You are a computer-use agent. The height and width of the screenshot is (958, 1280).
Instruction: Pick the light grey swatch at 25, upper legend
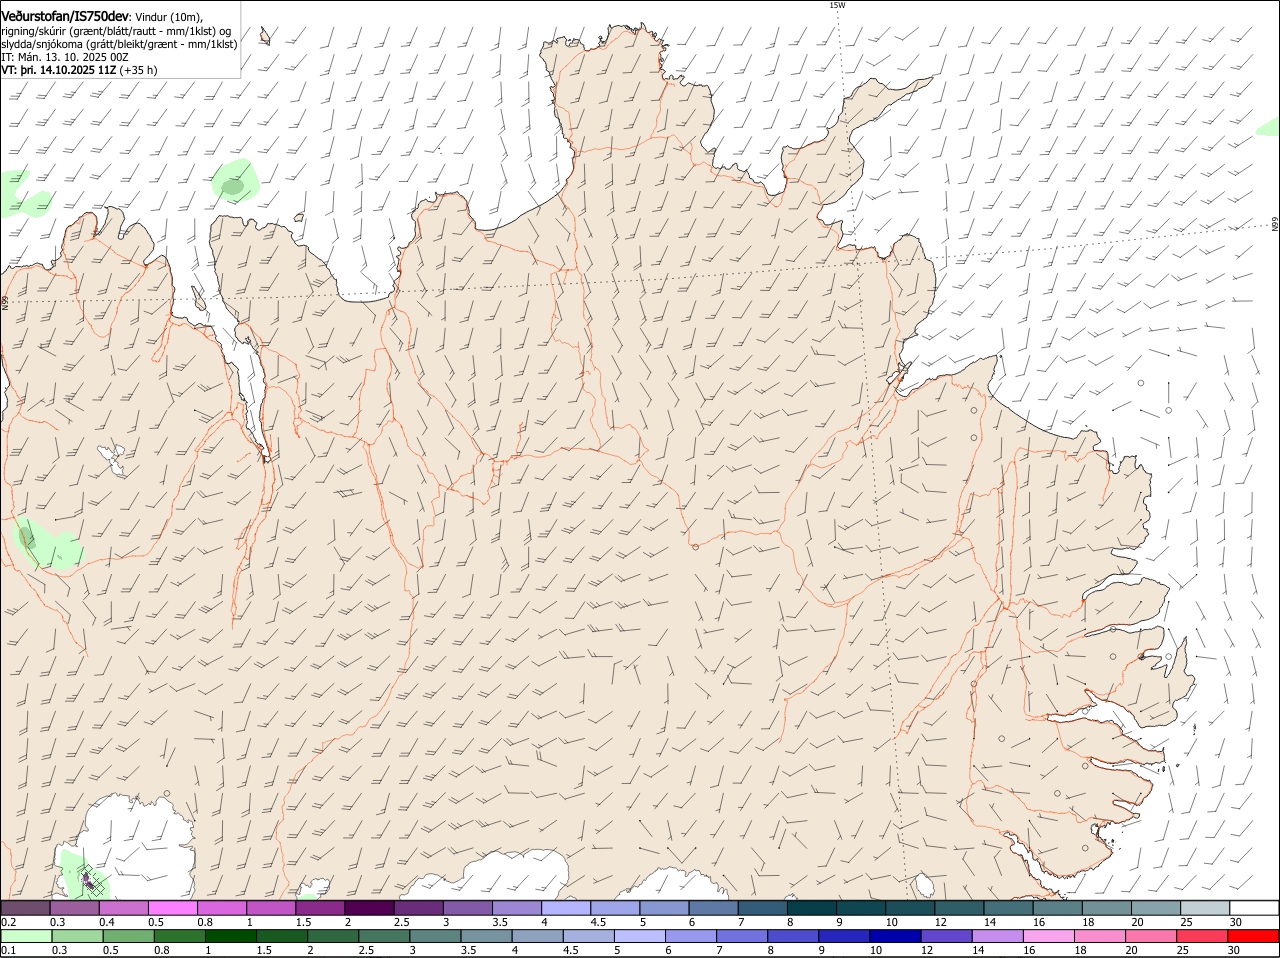point(1204,908)
